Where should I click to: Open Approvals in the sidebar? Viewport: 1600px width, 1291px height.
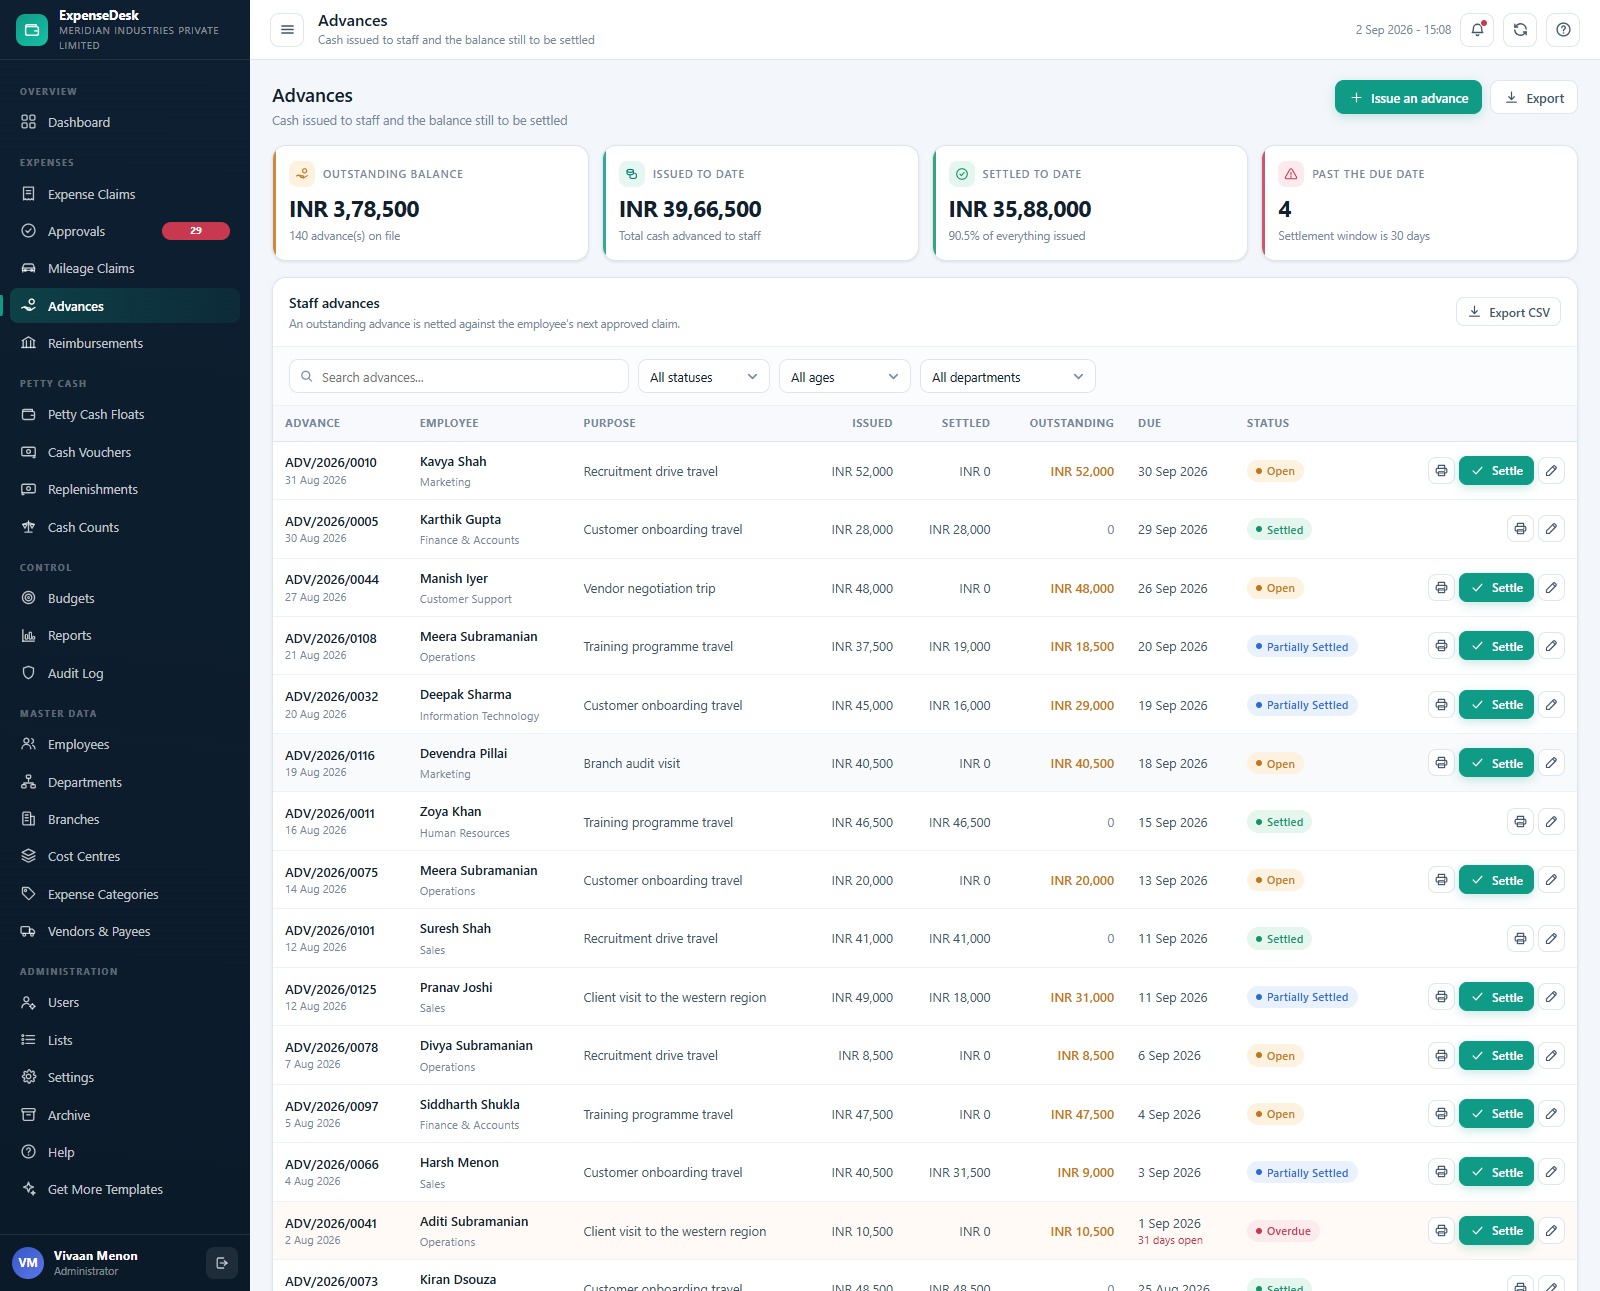125,231
